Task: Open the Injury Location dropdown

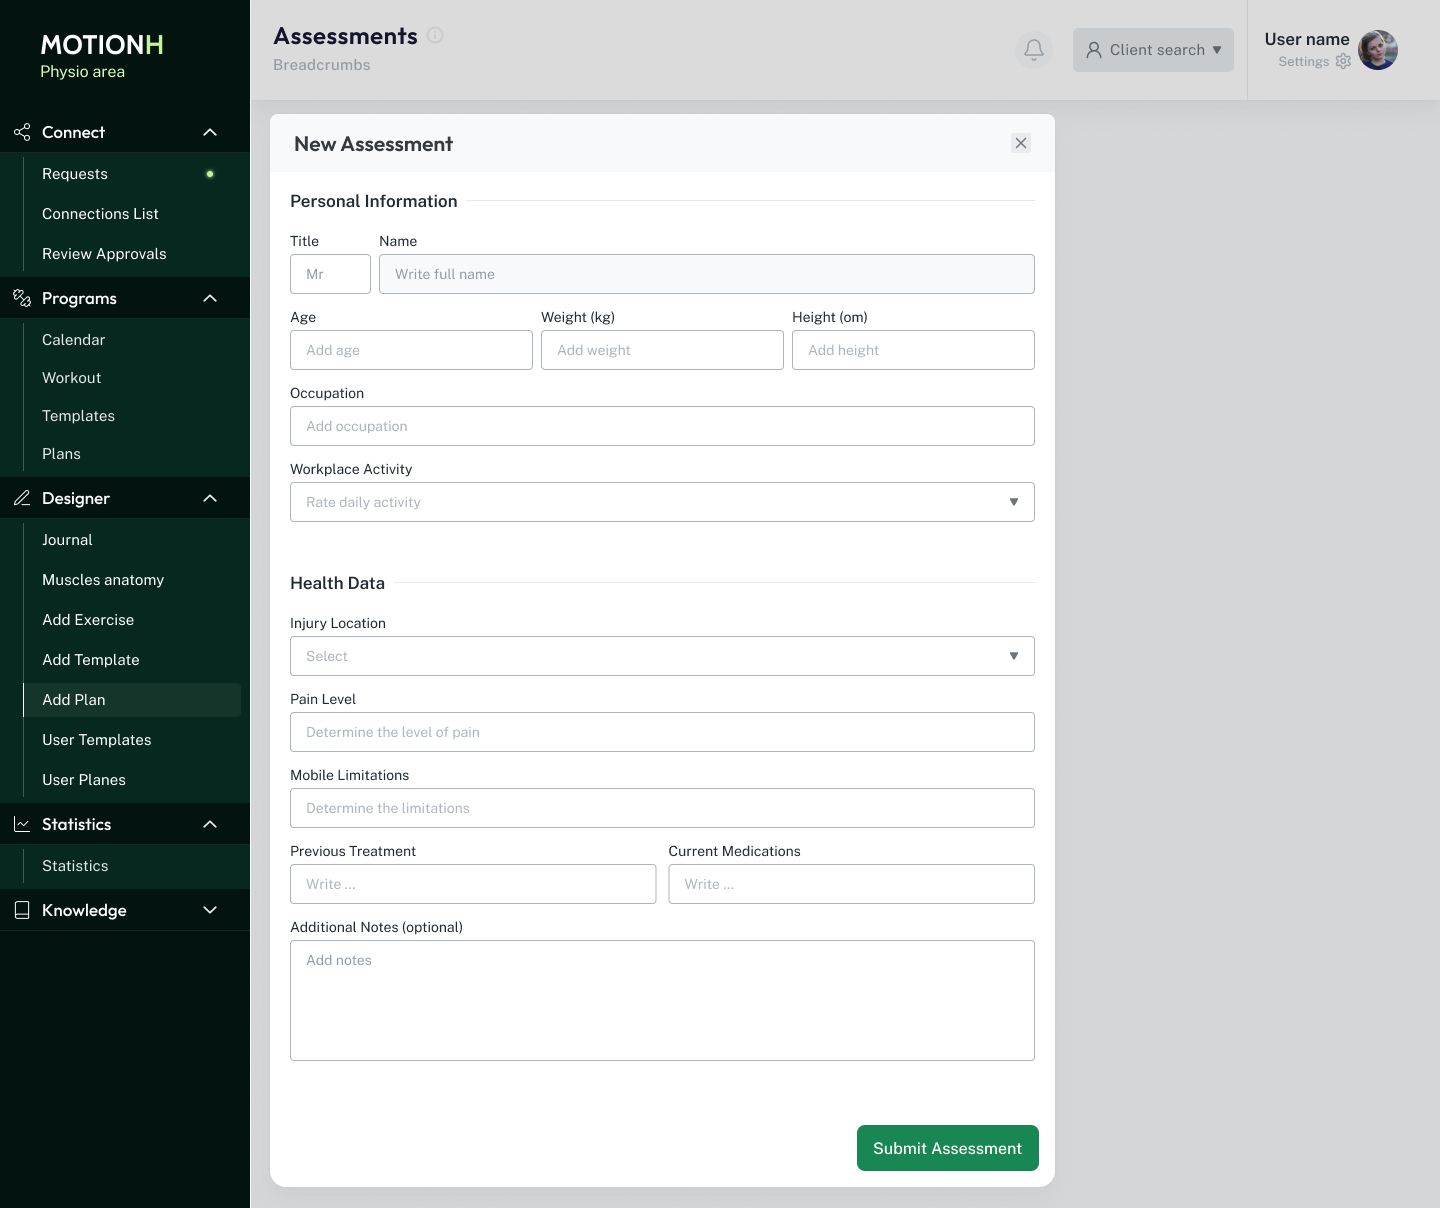Action: pyautogui.click(x=662, y=656)
